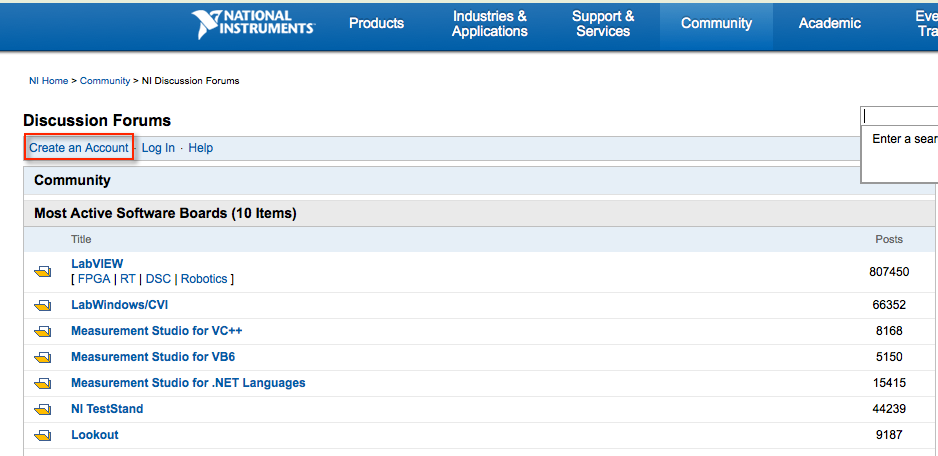Select the Community navigation tab

pos(716,24)
